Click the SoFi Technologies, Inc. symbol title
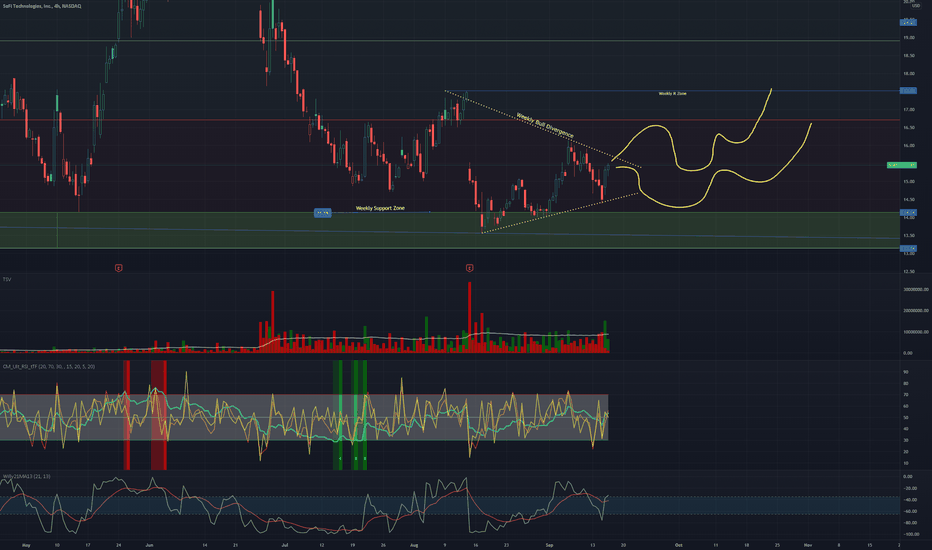 pyautogui.click(x=42, y=6)
